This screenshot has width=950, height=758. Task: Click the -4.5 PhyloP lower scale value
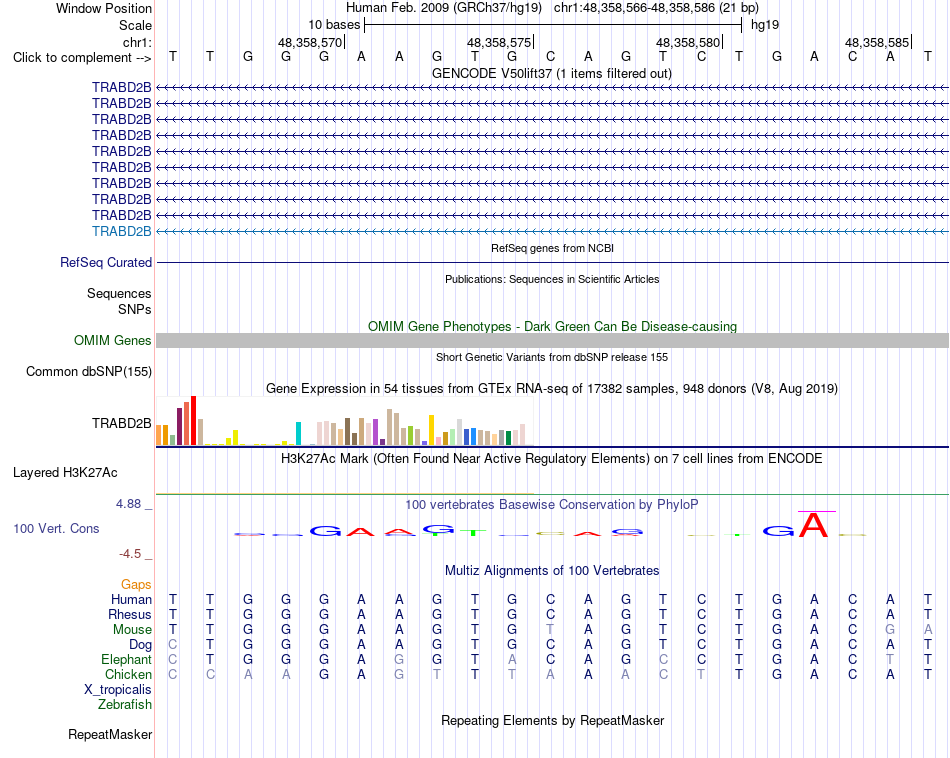pyautogui.click(x=130, y=554)
